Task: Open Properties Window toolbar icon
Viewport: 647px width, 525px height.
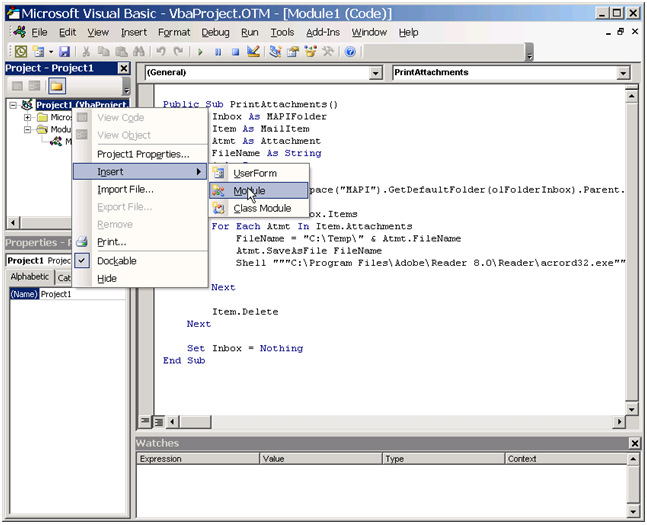Action: coord(293,52)
